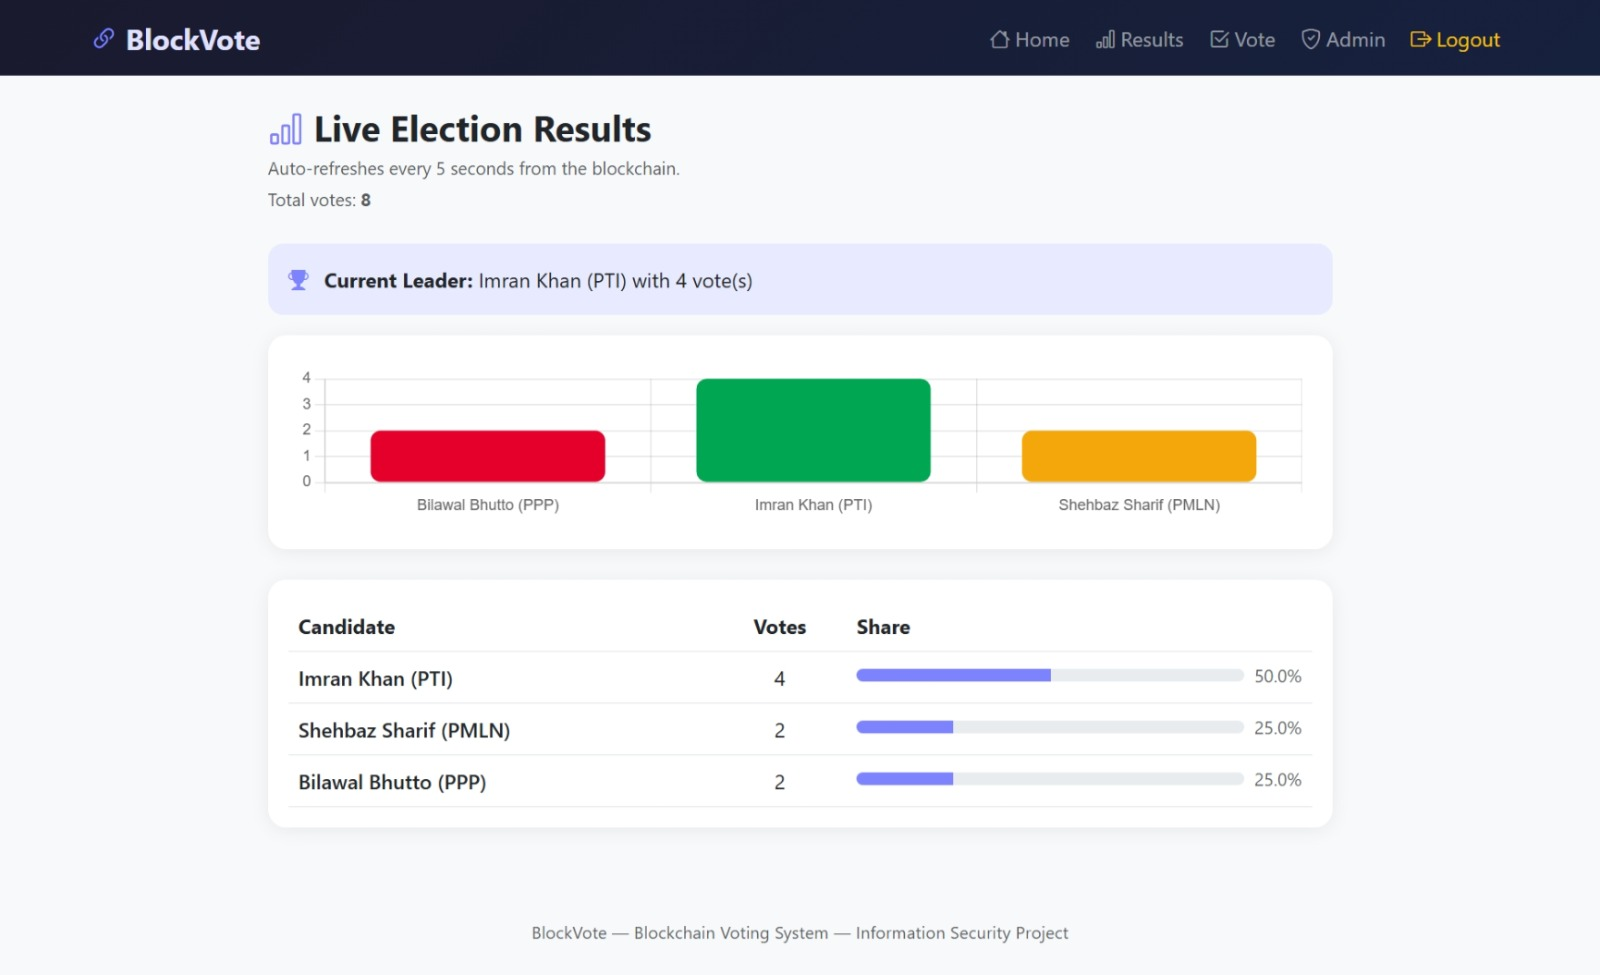Click the vote count 4 for Imran Khan
This screenshot has height=975, width=1600.
[x=779, y=679]
